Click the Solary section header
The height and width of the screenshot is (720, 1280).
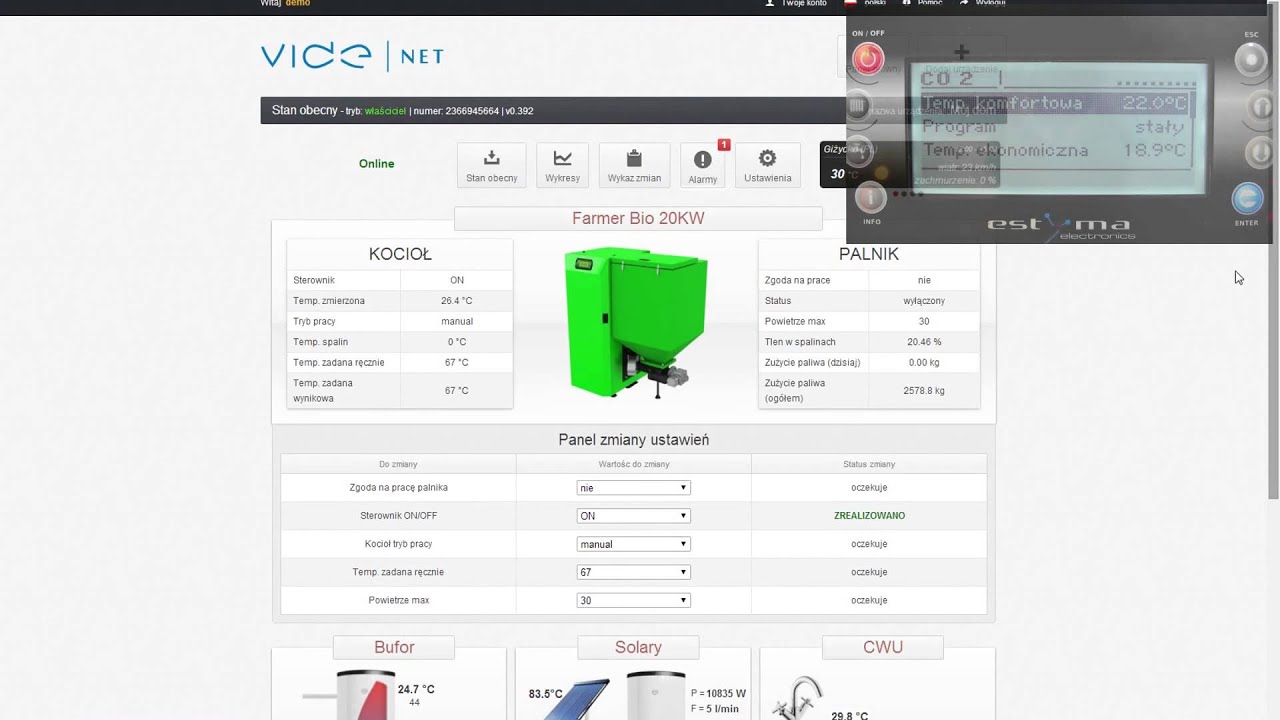tap(638, 647)
